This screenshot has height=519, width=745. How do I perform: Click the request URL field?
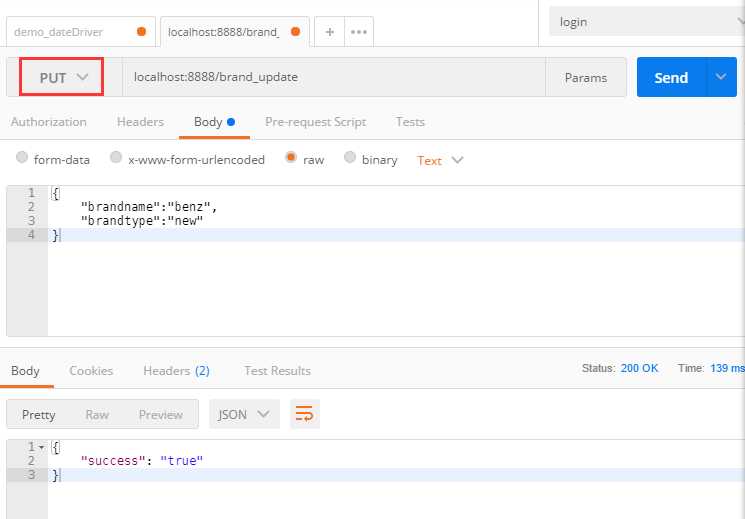tap(334, 77)
